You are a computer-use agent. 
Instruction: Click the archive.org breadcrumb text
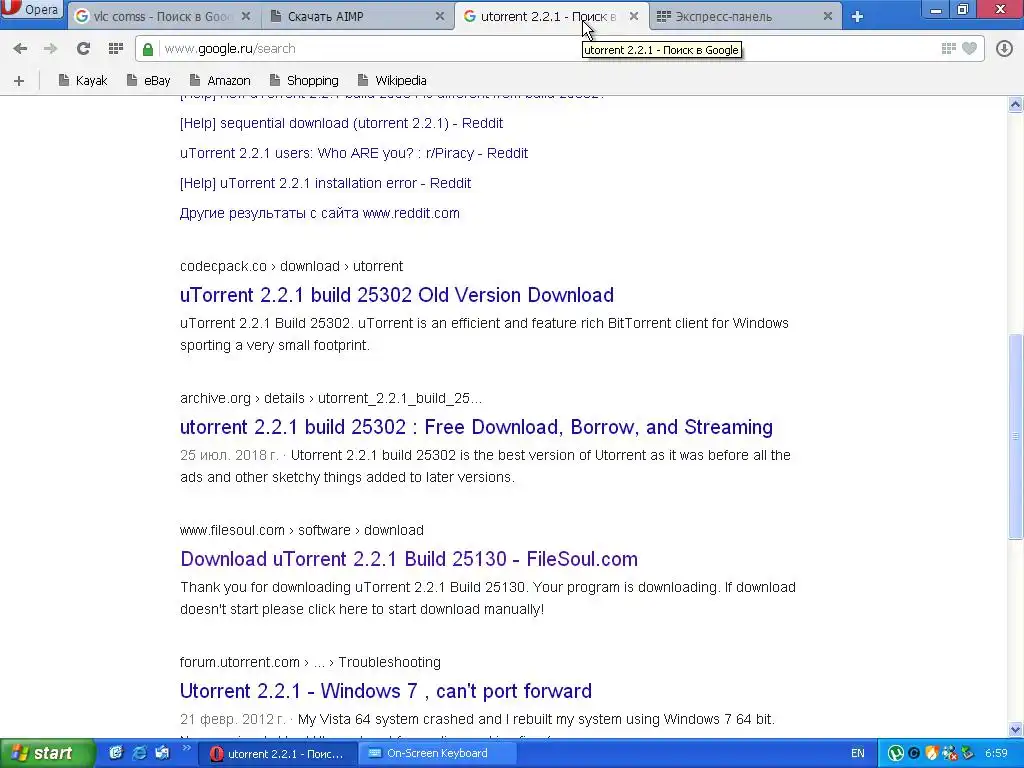[x=331, y=398]
